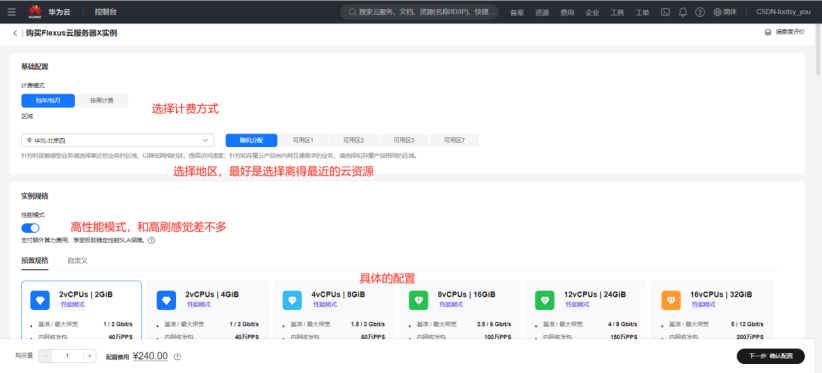This screenshot has height=373, width=822.
Task: Select availability zone 可用区3
Action: [x=404, y=140]
